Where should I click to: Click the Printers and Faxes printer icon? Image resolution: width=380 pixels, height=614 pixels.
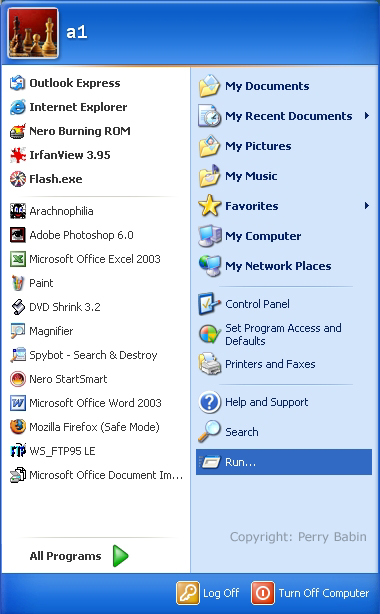209,364
